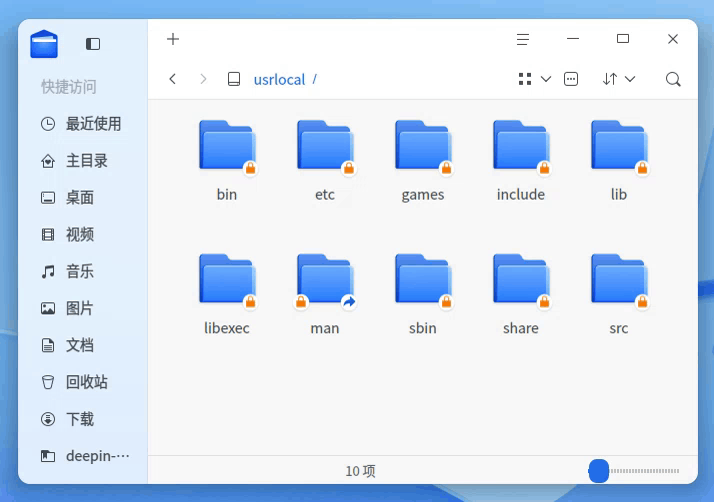This screenshot has height=502, width=714.
Task: Select the bin folder icon
Action: pyautogui.click(x=227, y=147)
